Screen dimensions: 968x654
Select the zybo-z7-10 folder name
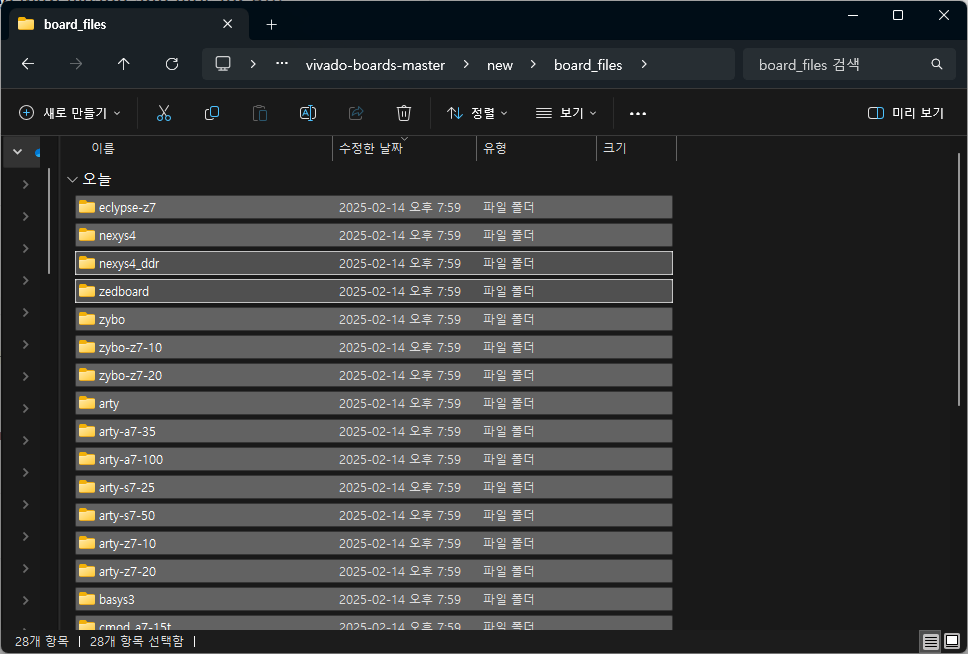[x=130, y=348]
